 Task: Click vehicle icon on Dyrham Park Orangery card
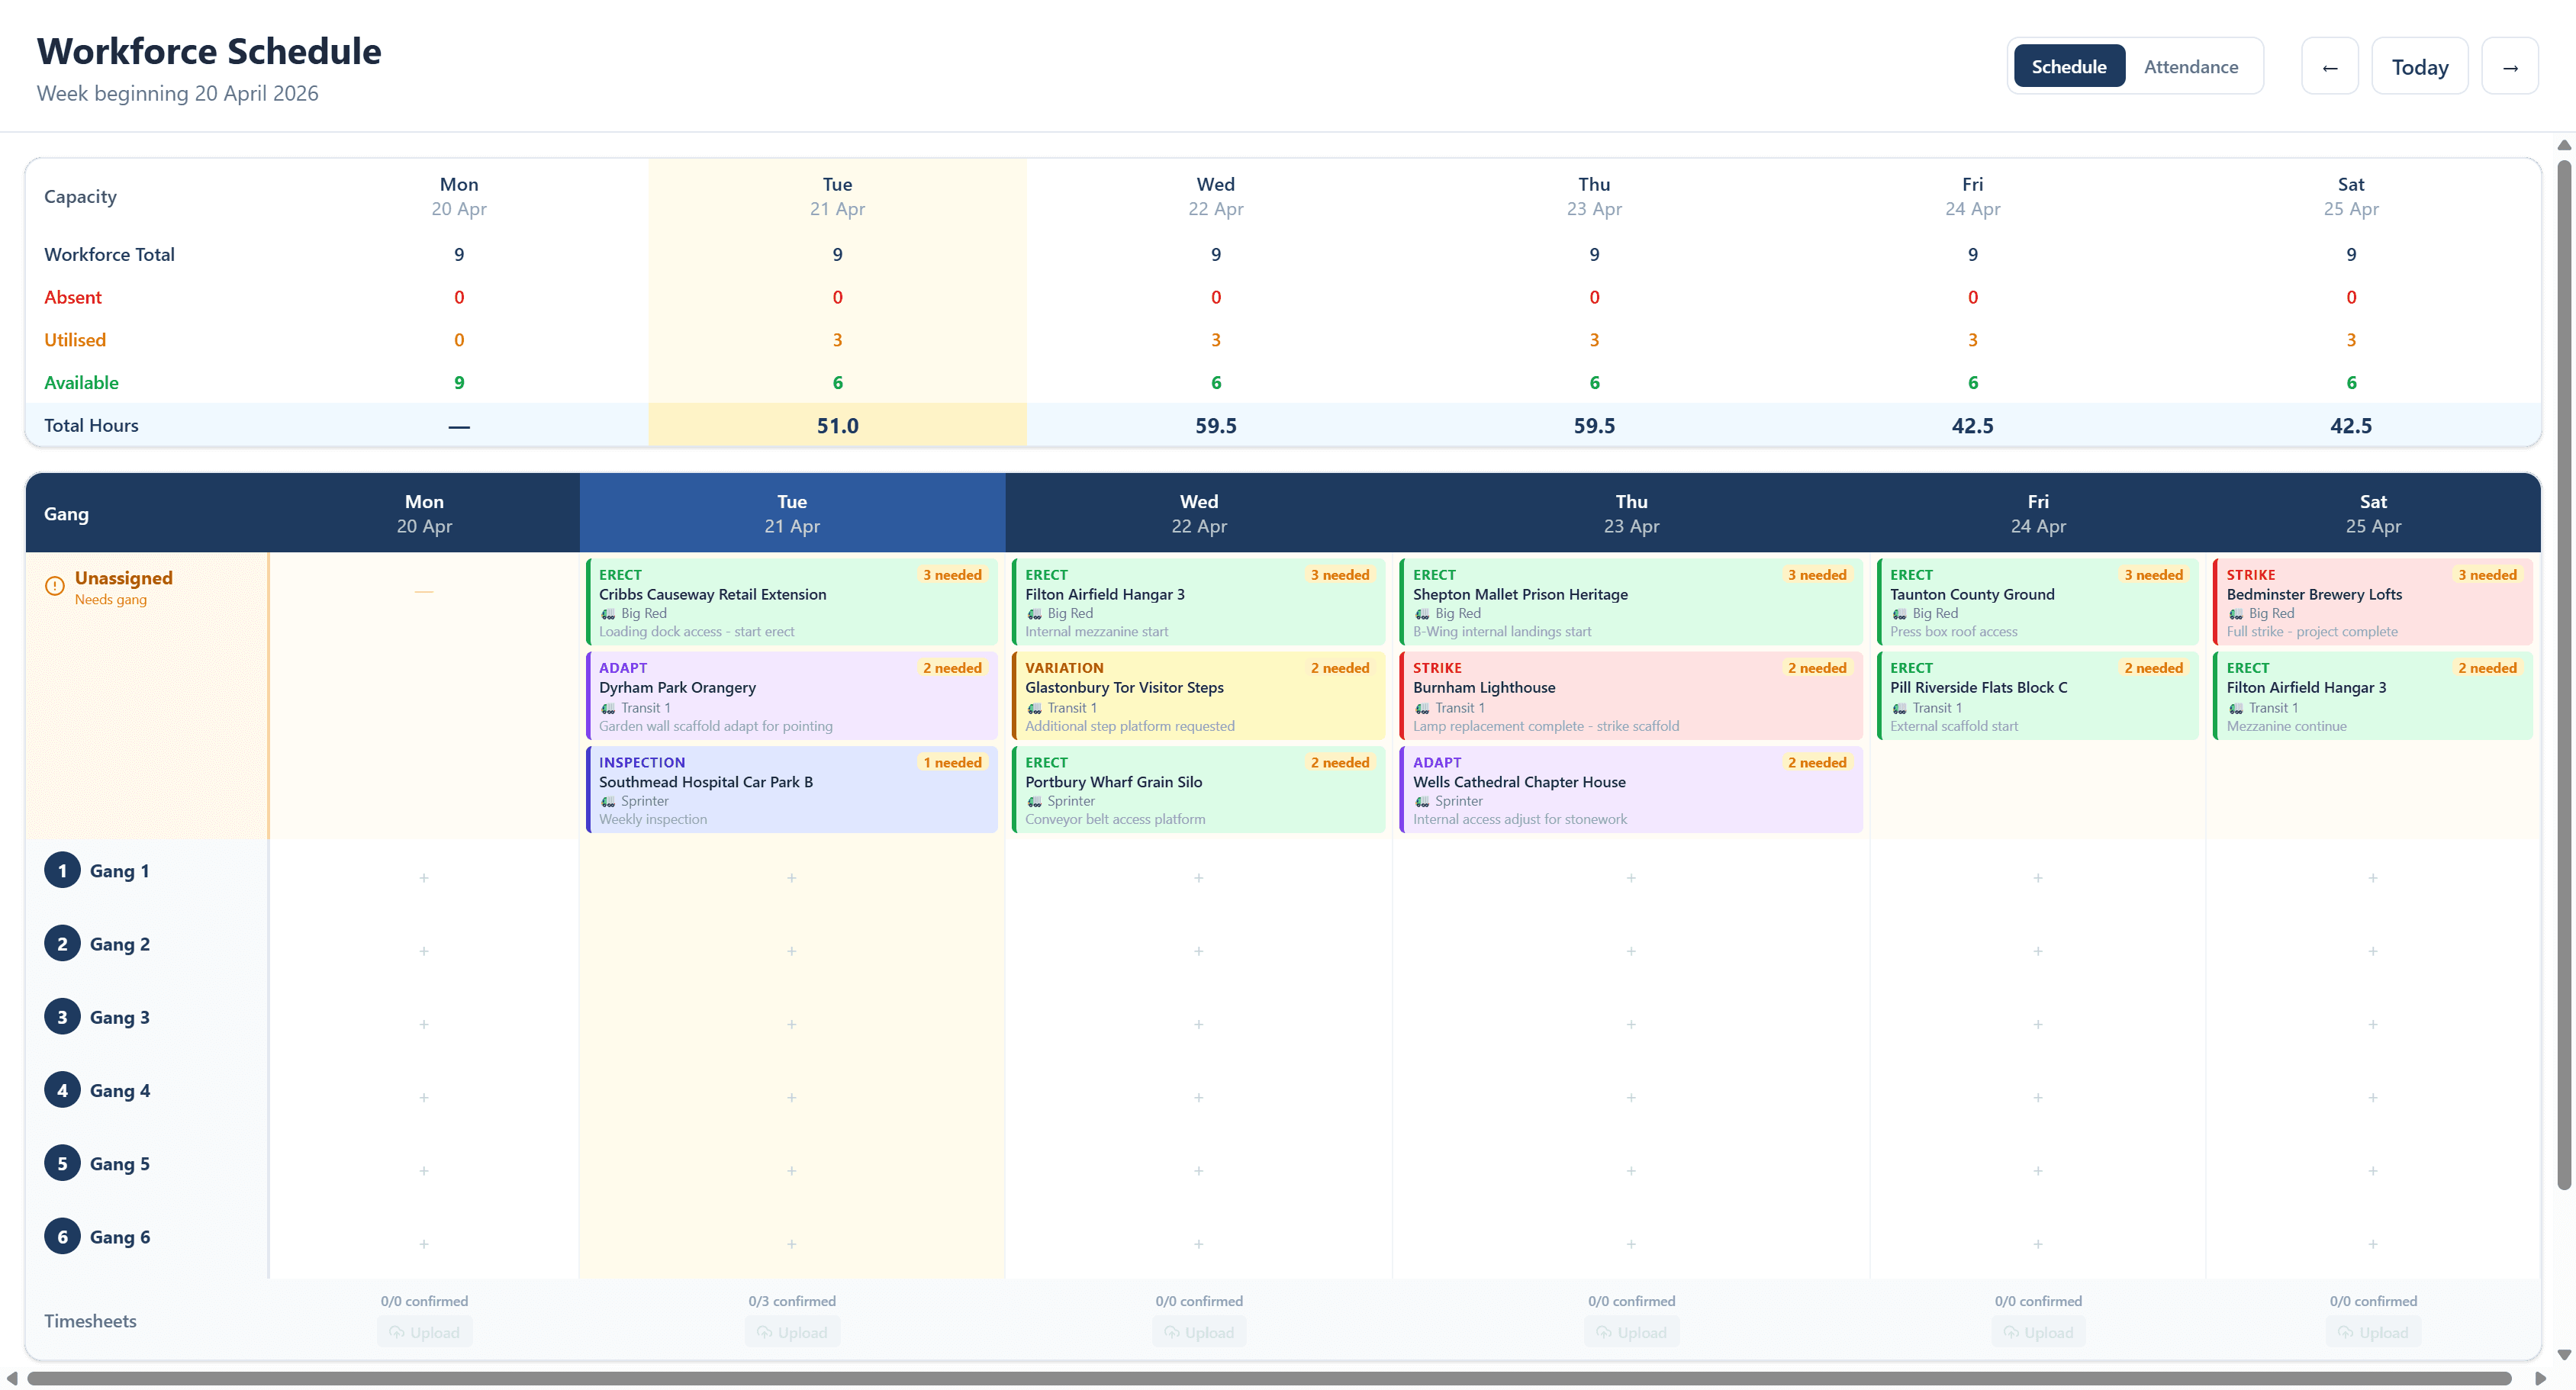tap(608, 708)
